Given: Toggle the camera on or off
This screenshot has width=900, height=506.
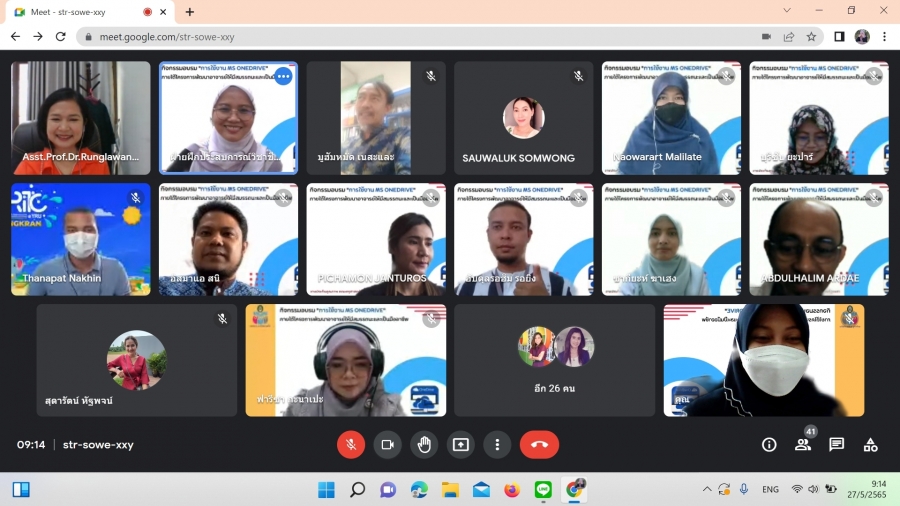Looking at the screenshot, I should [388, 445].
